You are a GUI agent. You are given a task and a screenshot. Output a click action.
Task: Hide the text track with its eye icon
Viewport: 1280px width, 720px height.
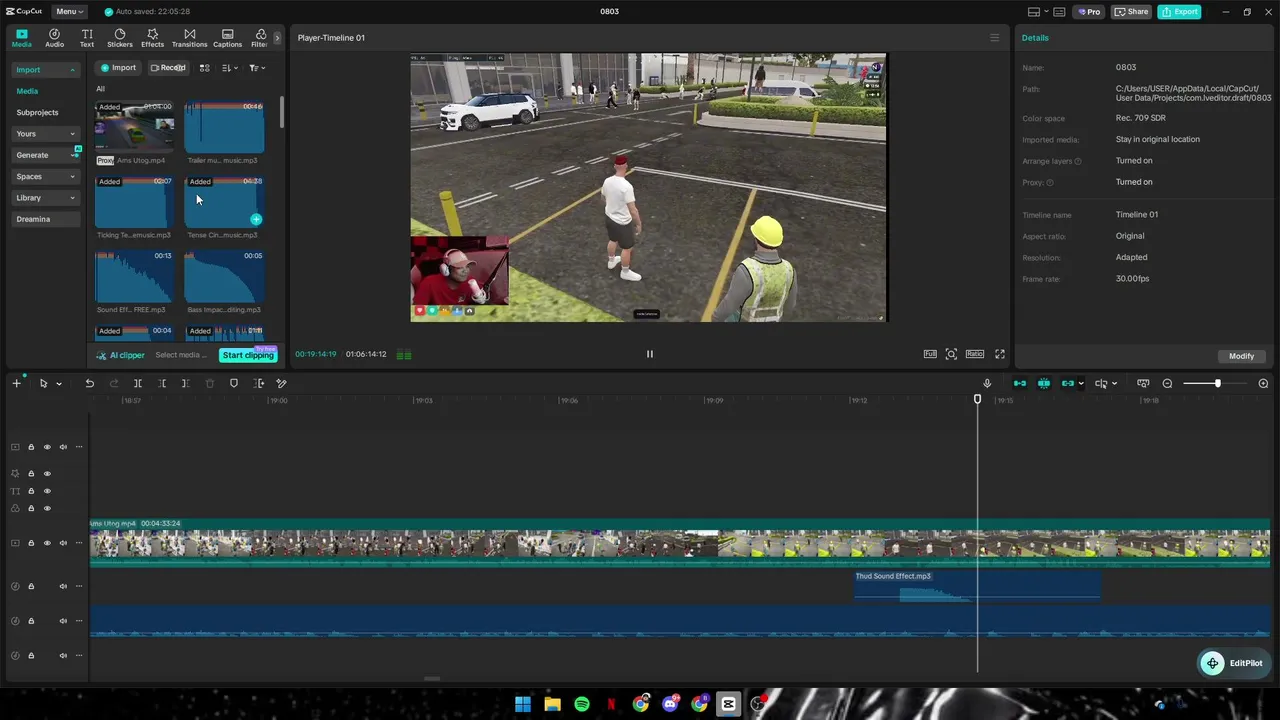point(47,491)
